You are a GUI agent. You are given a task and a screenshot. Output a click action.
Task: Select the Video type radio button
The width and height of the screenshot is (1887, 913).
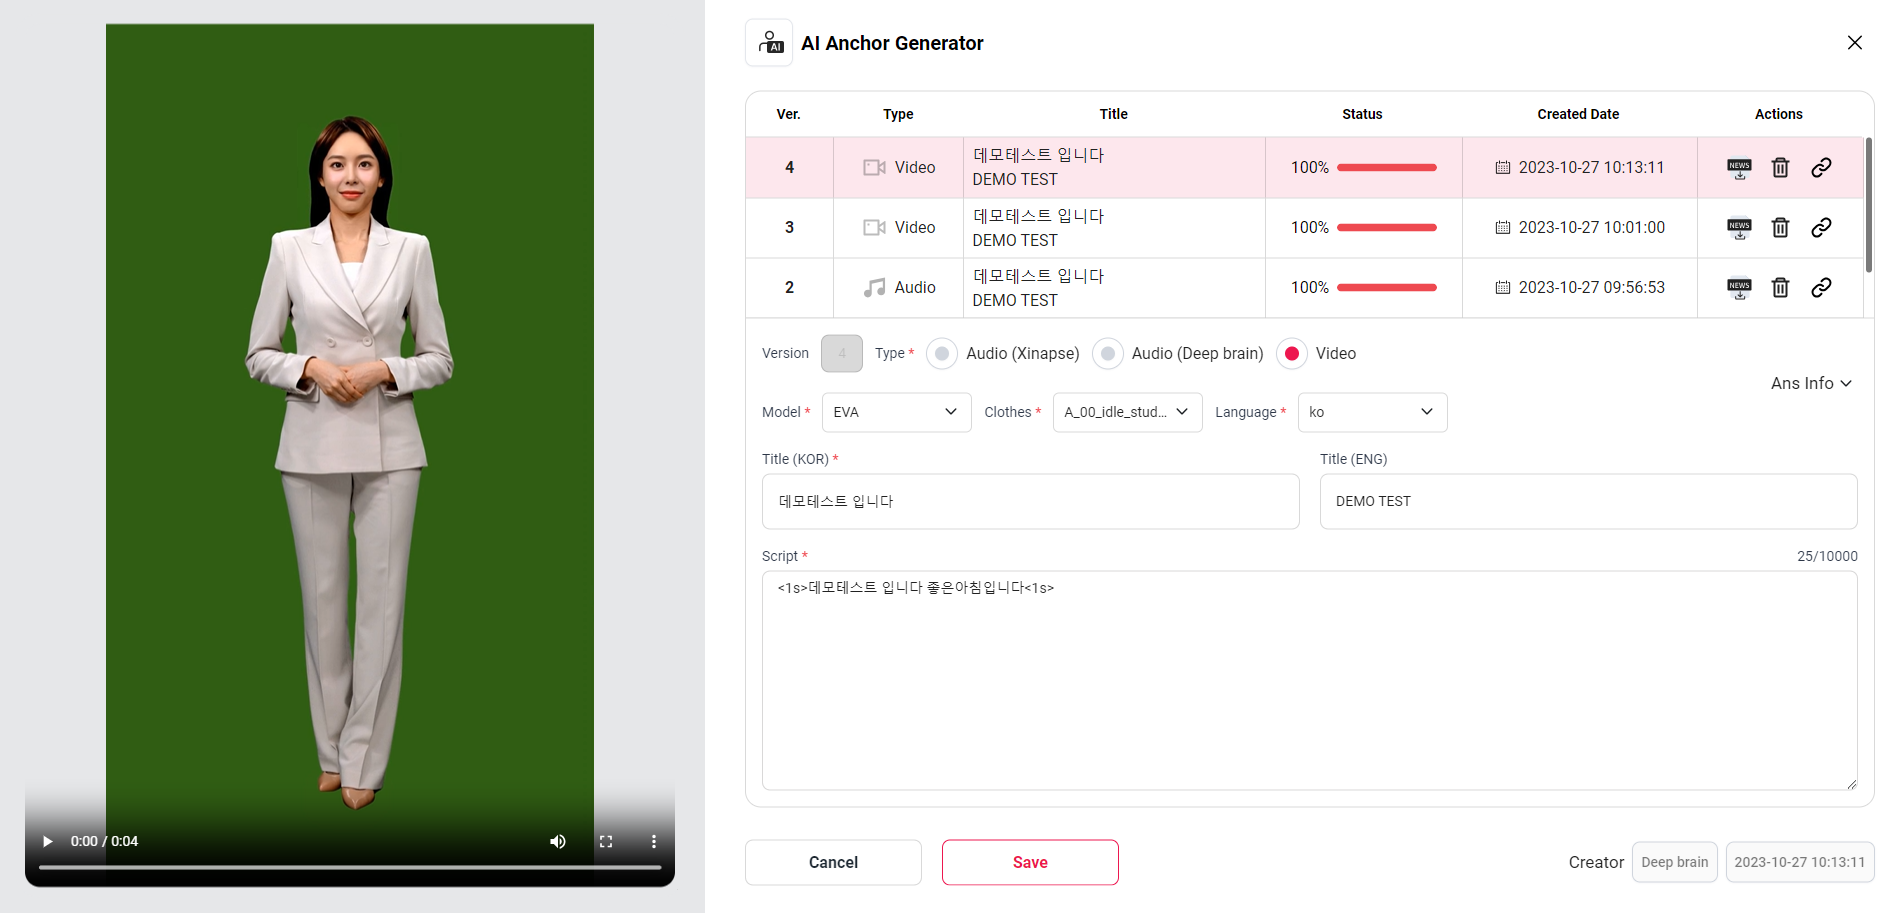click(1292, 354)
